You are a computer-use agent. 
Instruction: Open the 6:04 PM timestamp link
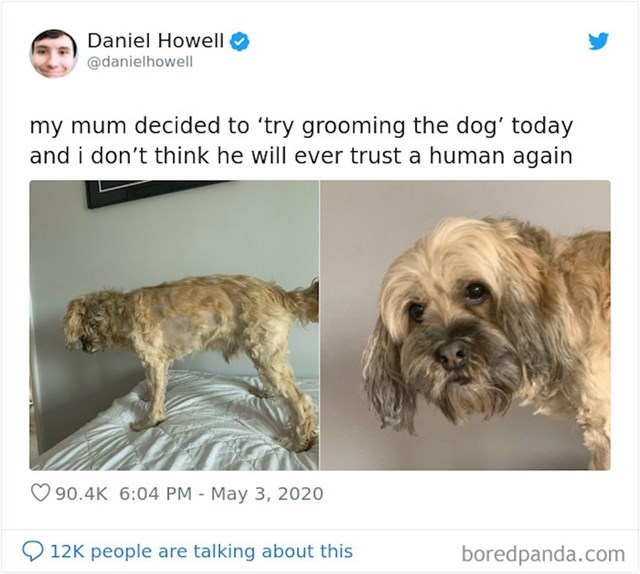click(156, 494)
